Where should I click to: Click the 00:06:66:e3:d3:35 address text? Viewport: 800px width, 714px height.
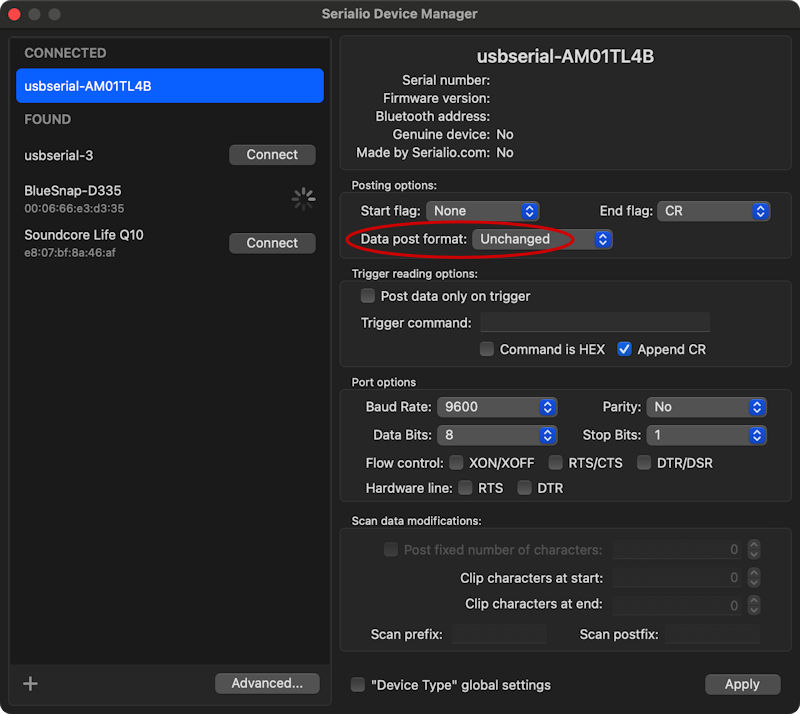(x=74, y=208)
